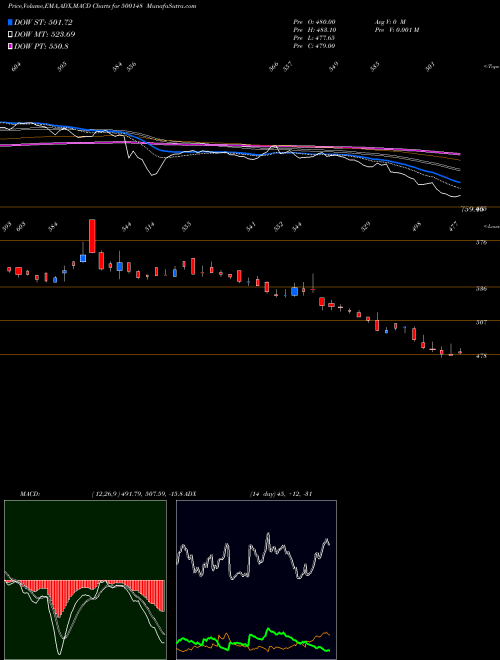
Task: Click the white DOW MT legend swatch
Action: (x=10, y=34)
